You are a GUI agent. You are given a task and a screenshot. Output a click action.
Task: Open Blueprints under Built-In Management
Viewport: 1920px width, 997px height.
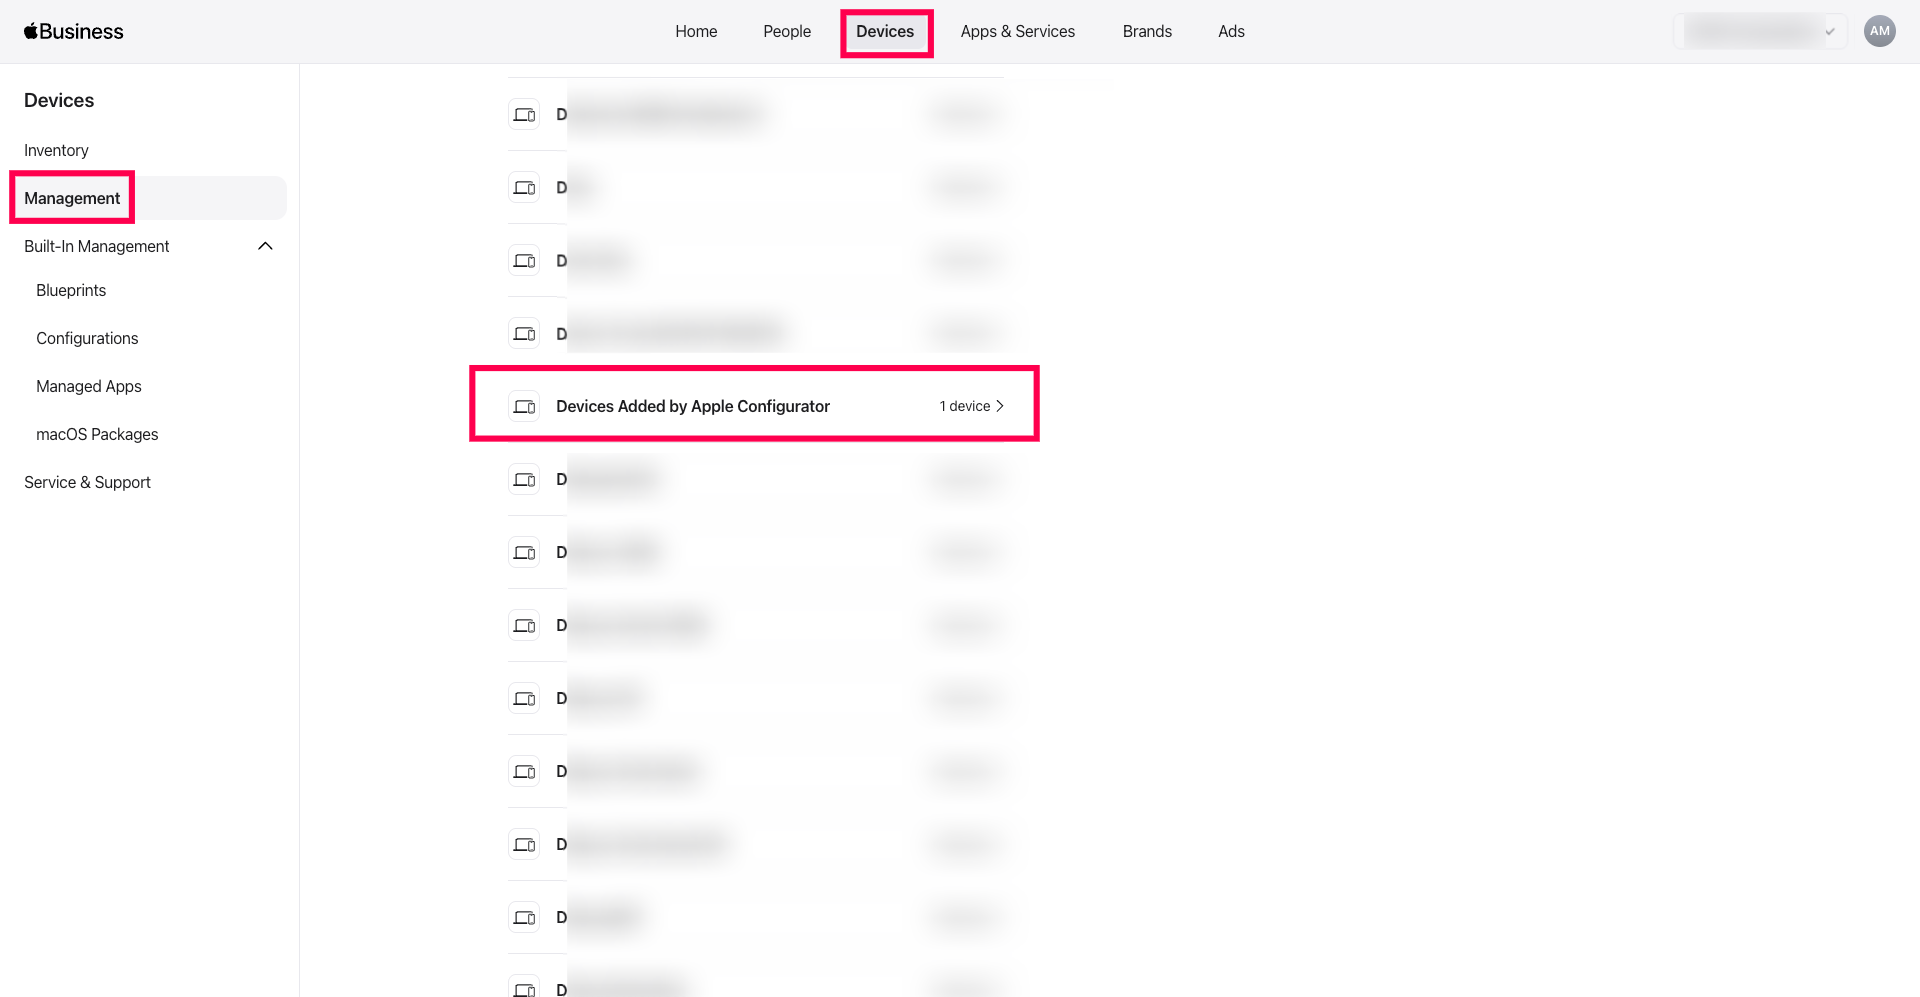click(71, 290)
